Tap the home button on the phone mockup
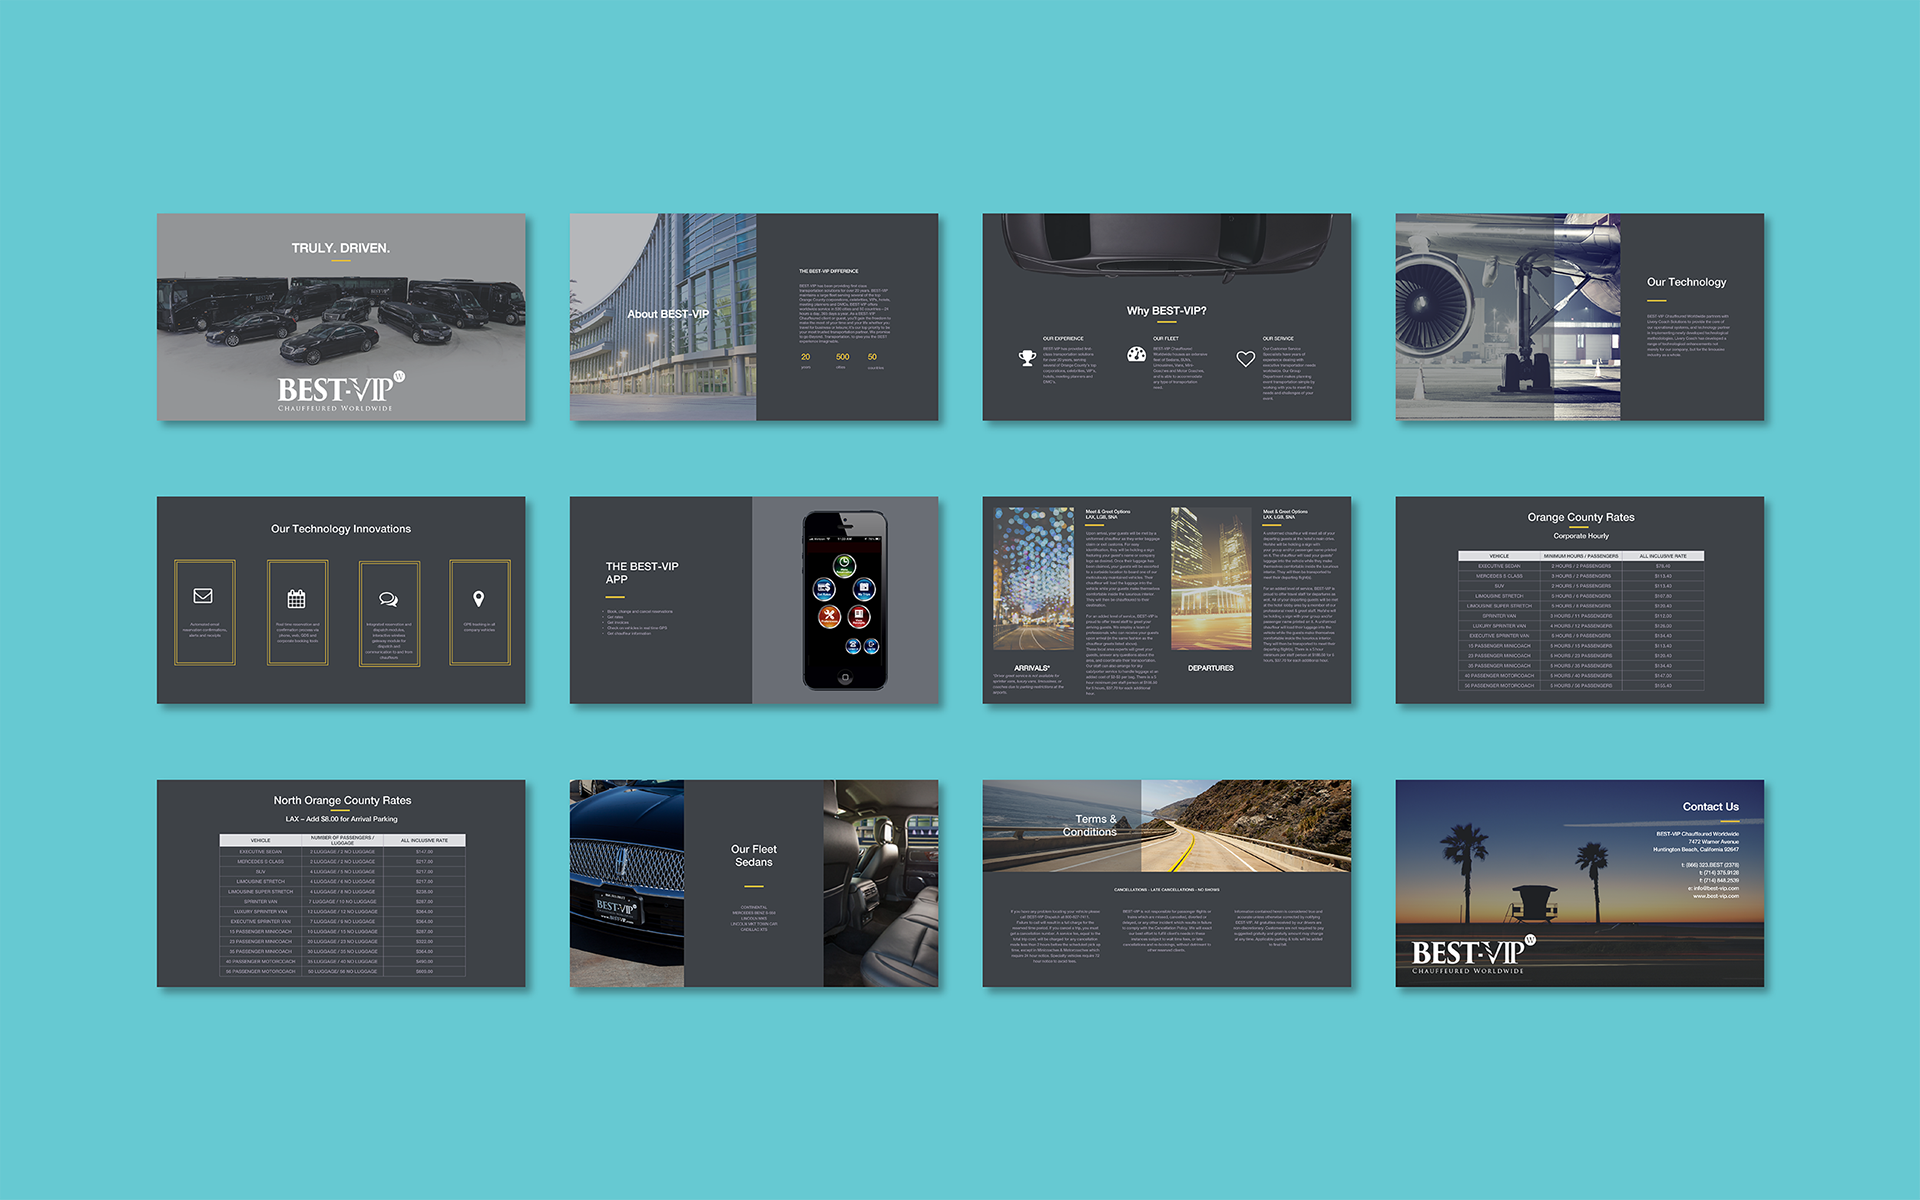Image resolution: width=1920 pixels, height=1200 pixels. click(x=845, y=678)
